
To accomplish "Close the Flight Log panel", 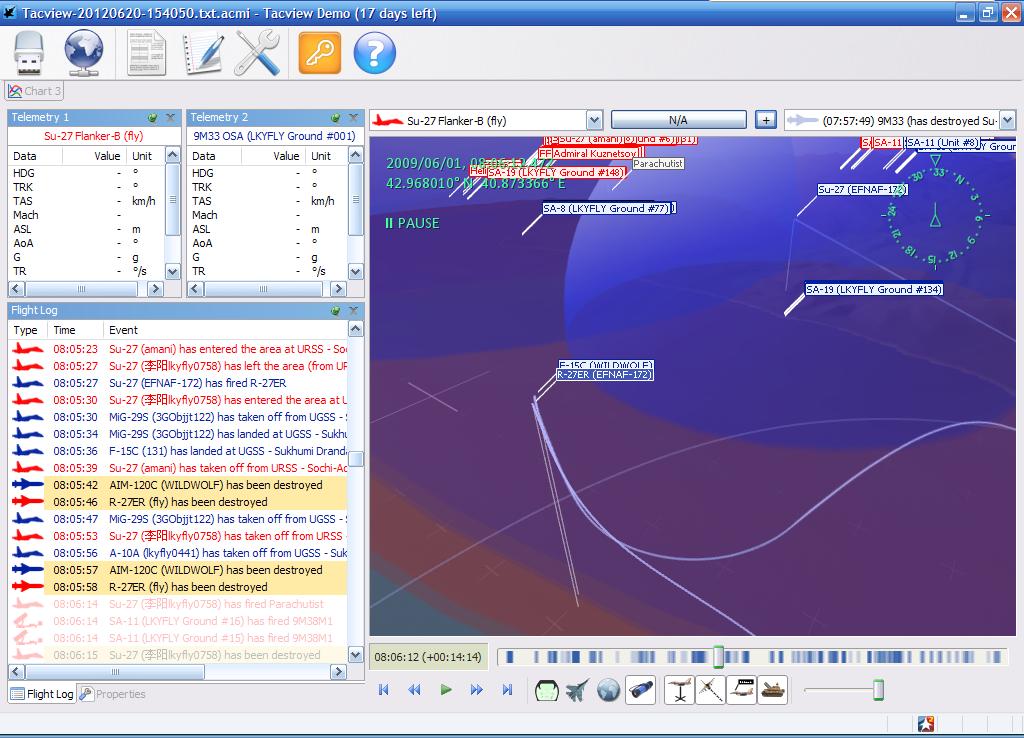I will (x=353, y=311).
